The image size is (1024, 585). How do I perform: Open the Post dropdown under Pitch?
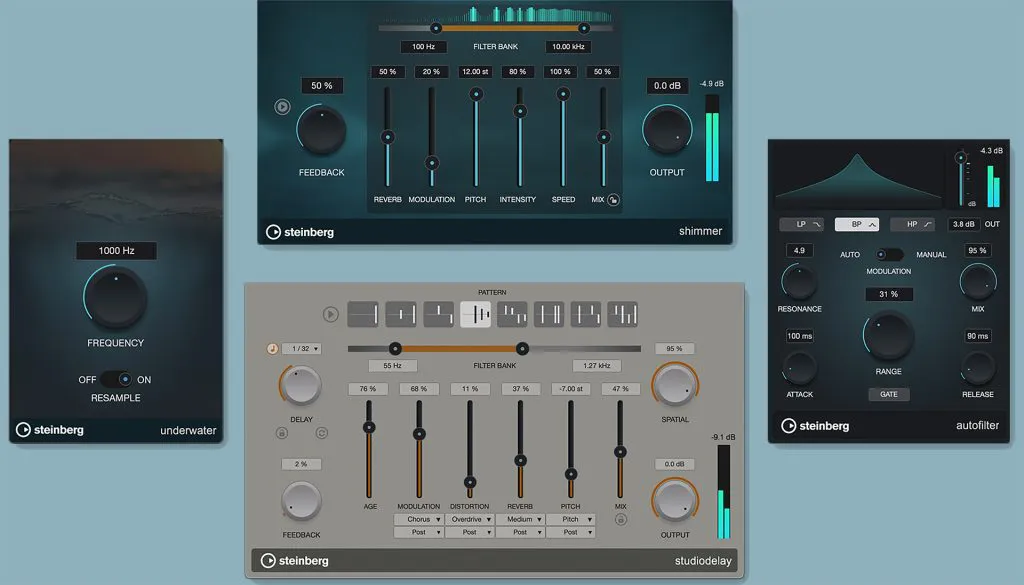tap(570, 532)
